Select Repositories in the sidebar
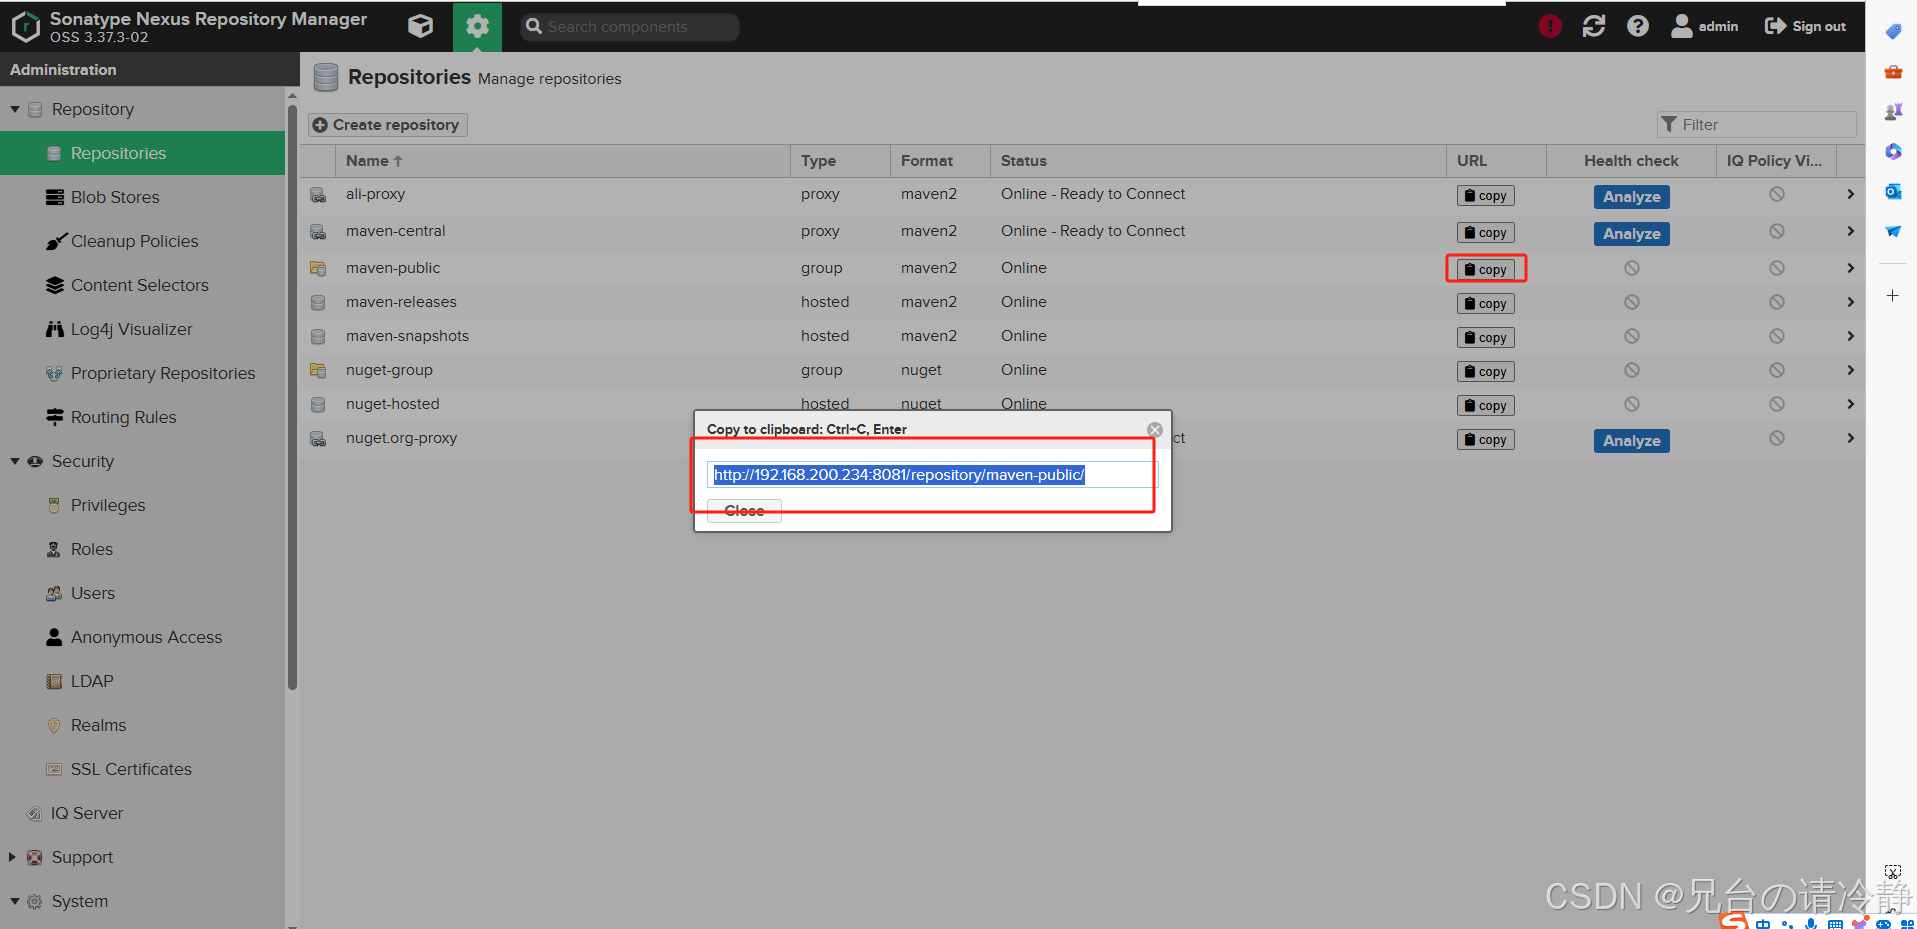Image resolution: width=1917 pixels, height=929 pixels. pyautogui.click(x=142, y=153)
